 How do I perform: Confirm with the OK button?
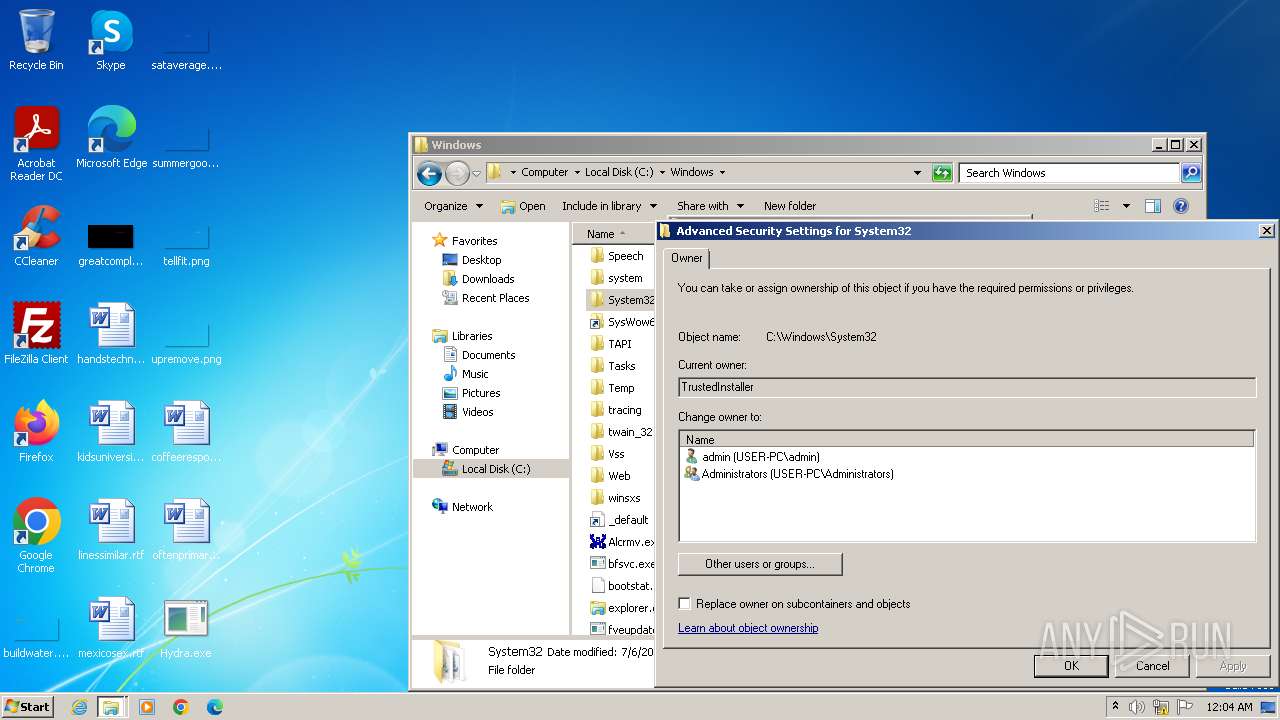point(1071,666)
